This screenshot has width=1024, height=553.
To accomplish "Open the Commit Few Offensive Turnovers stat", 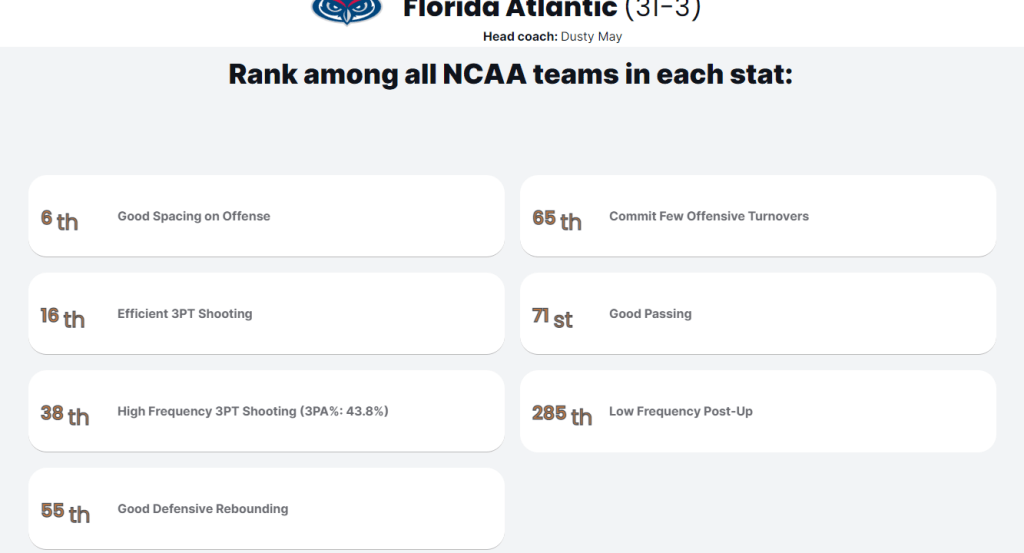I will (709, 216).
